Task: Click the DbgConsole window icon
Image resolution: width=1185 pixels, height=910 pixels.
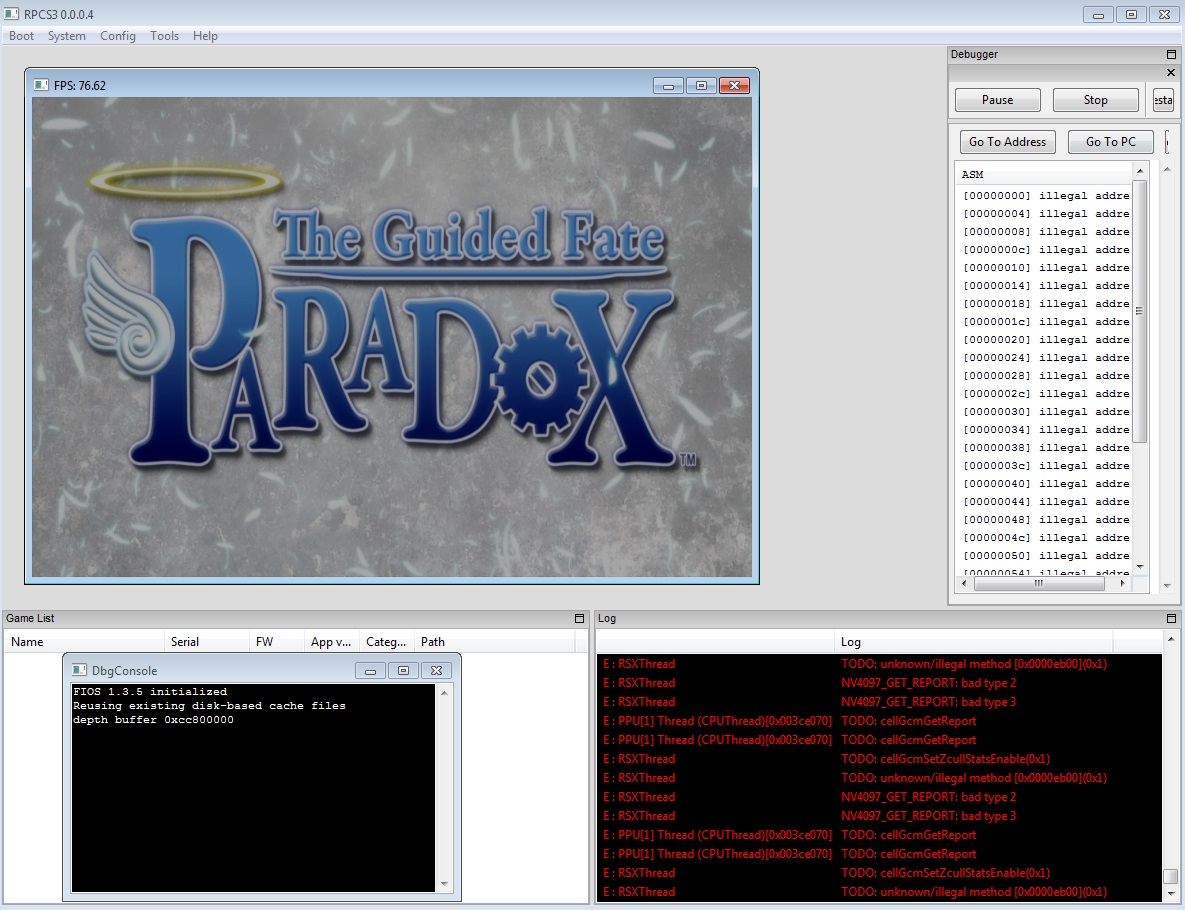Action: tap(79, 670)
